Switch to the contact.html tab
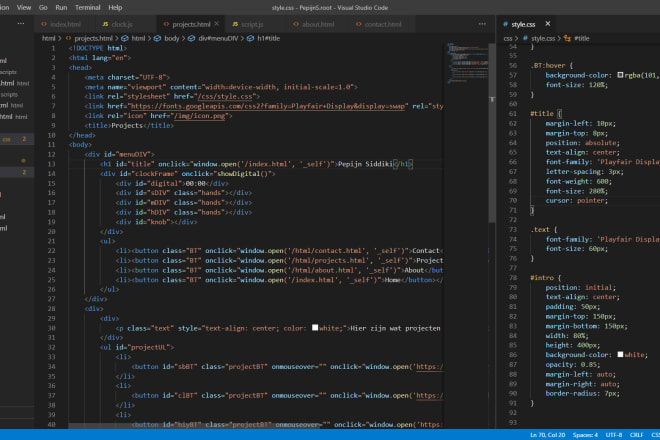Screen dimensions: 660x440 (x=383, y=24)
